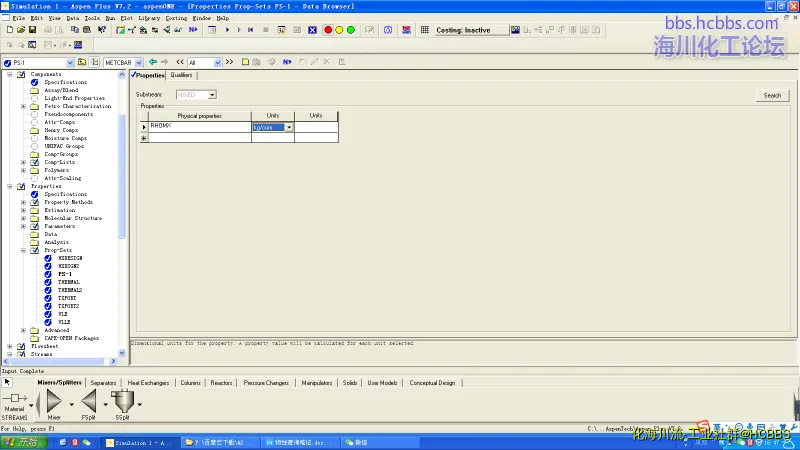Image resolution: width=800 pixels, height=450 pixels.
Task: Select the Mixer block icon
Action: (x=54, y=404)
